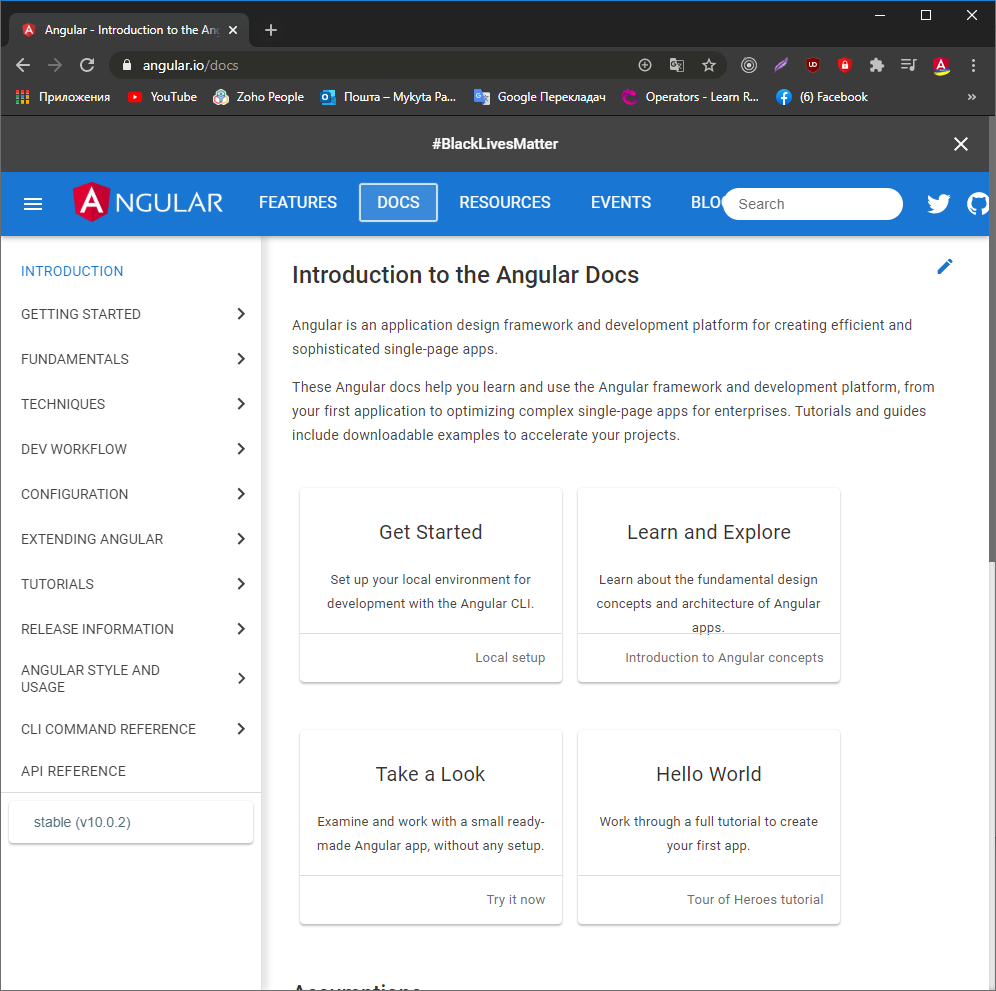This screenshot has width=996, height=991.
Task: View site security lock info
Action: (126, 65)
